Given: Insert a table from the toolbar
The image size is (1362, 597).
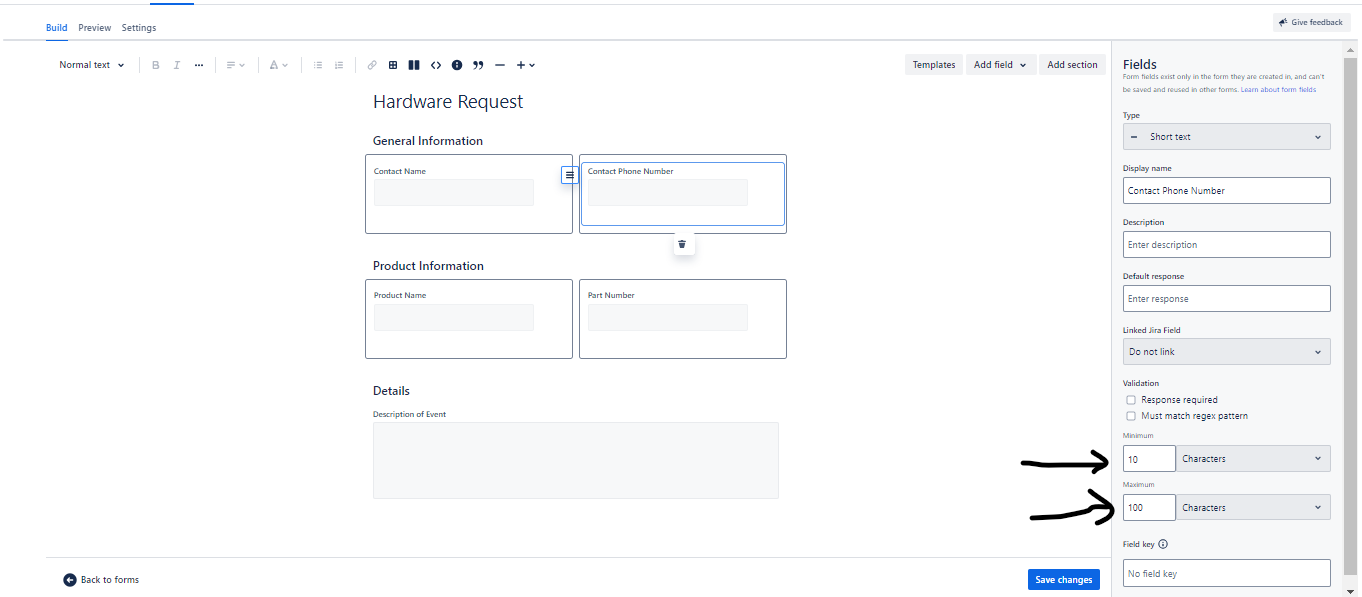Looking at the screenshot, I should (x=392, y=64).
